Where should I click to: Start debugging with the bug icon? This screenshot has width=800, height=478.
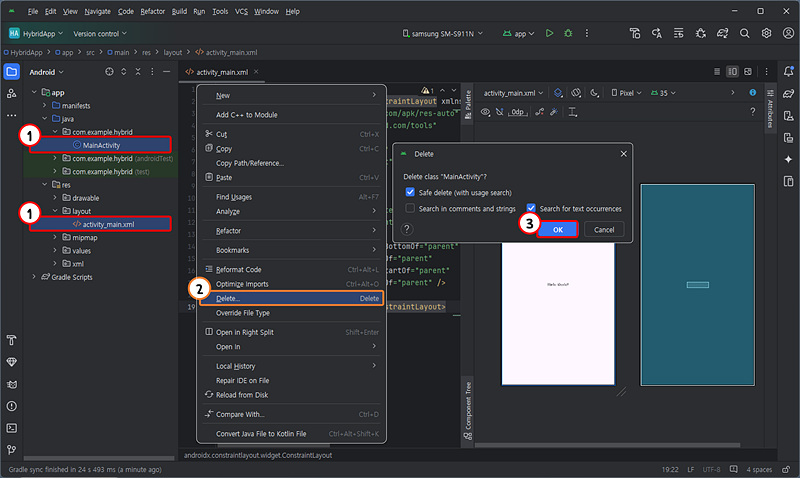coord(568,33)
